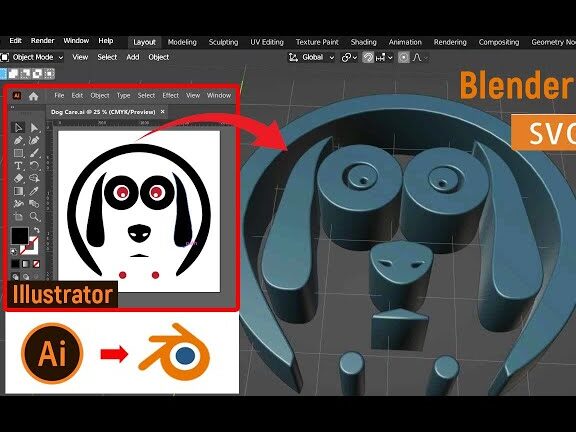The height and width of the screenshot is (432, 576).
Task: Open proportional editing falloff dropdown
Action: [420, 58]
